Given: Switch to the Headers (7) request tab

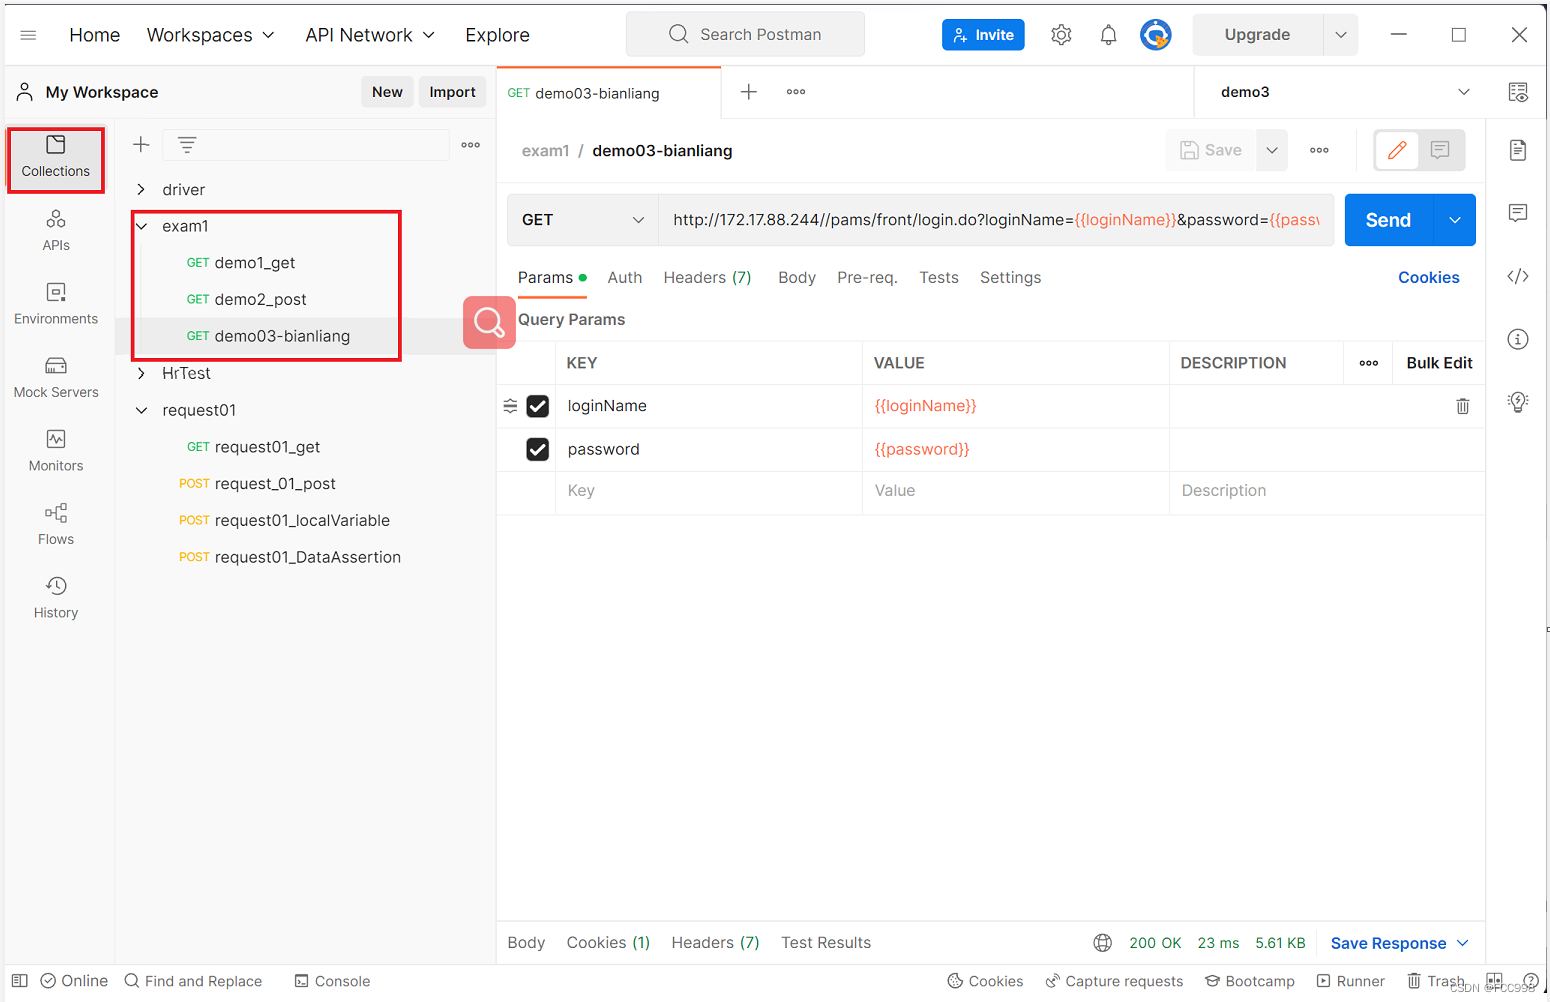Looking at the screenshot, I should tap(707, 277).
